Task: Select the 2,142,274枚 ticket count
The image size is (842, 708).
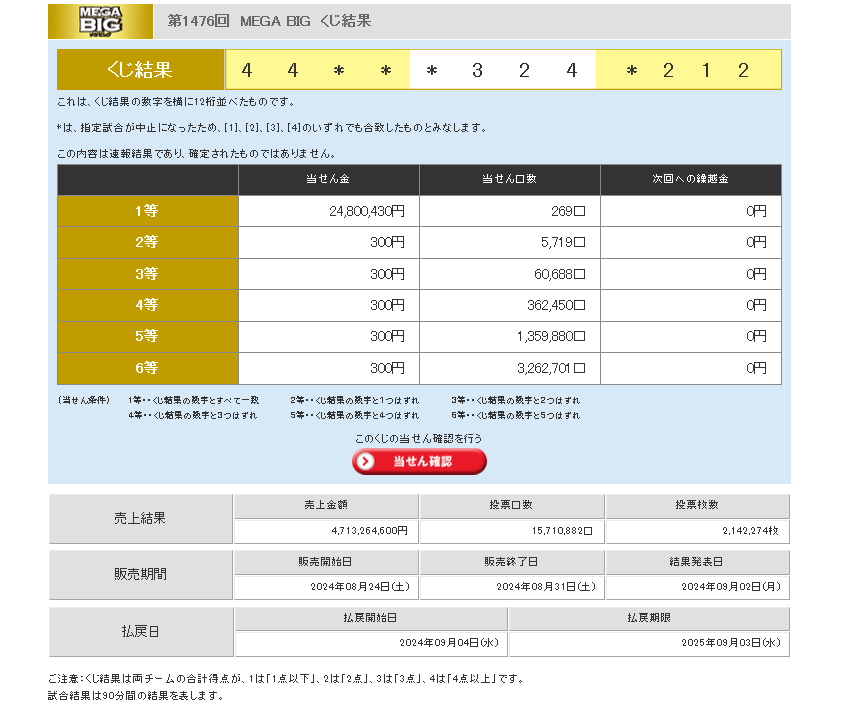Action: click(750, 531)
